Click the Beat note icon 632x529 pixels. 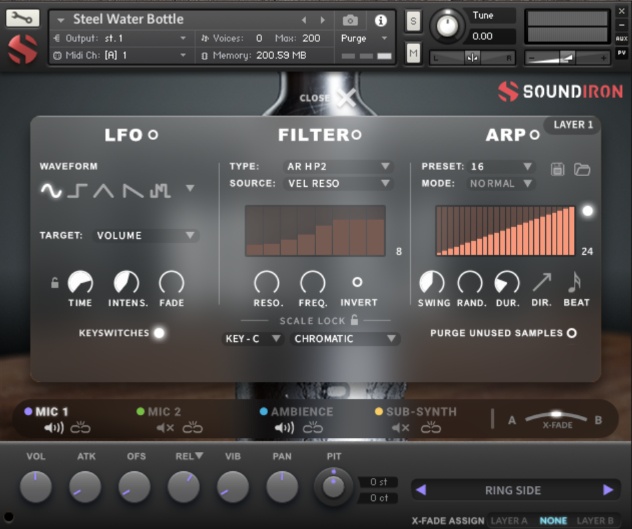tap(575, 283)
